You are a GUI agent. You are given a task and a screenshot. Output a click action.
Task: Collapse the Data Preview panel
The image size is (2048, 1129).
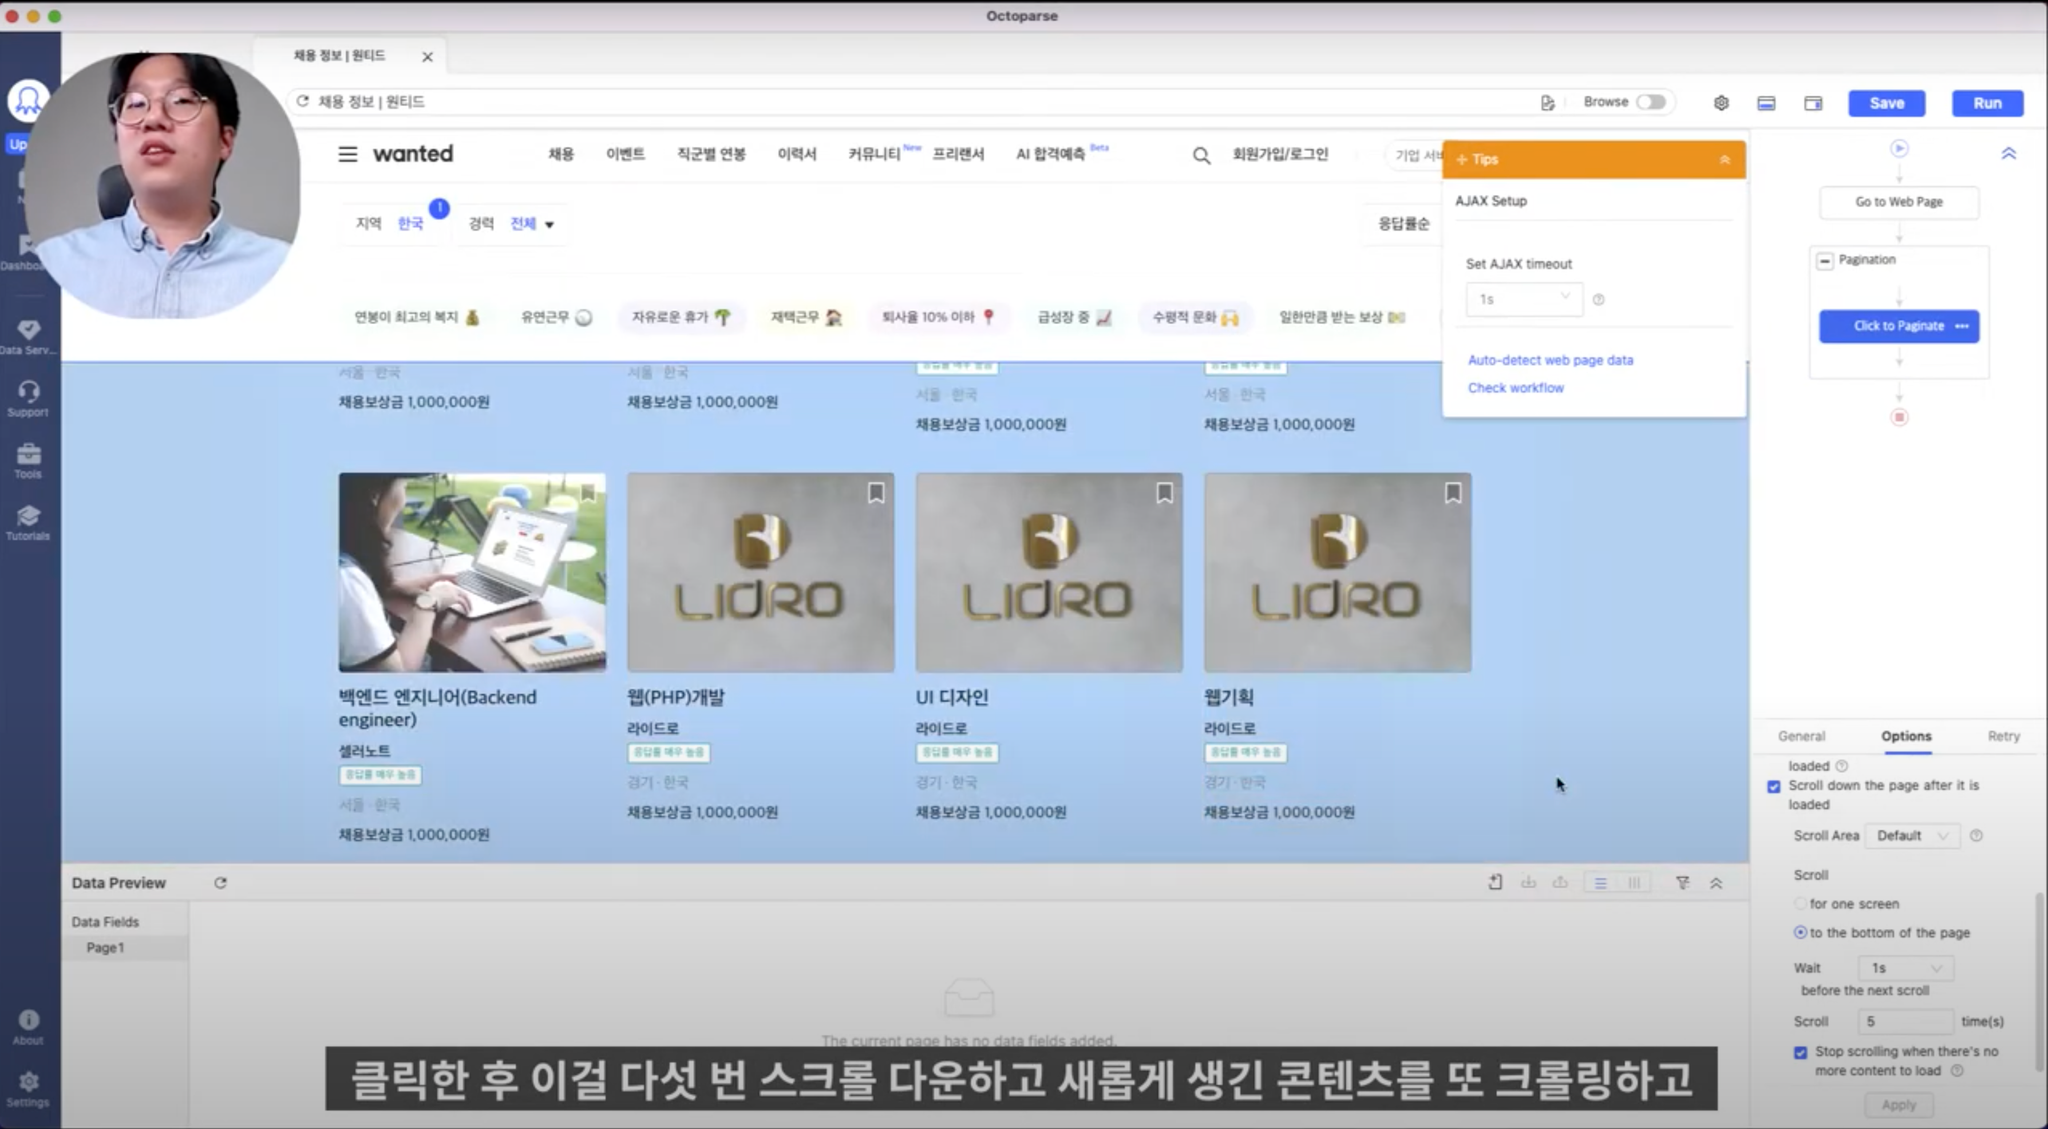1716,883
